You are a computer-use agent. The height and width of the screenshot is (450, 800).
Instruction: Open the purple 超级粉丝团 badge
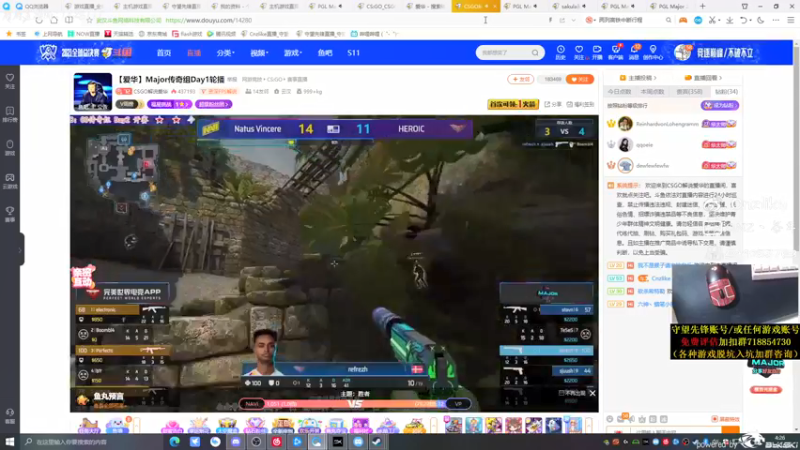point(213,104)
